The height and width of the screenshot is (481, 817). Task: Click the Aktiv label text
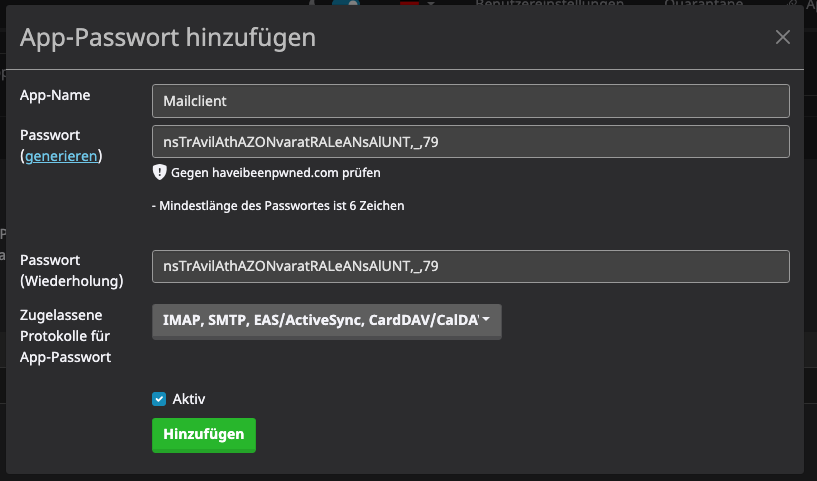(x=188, y=399)
